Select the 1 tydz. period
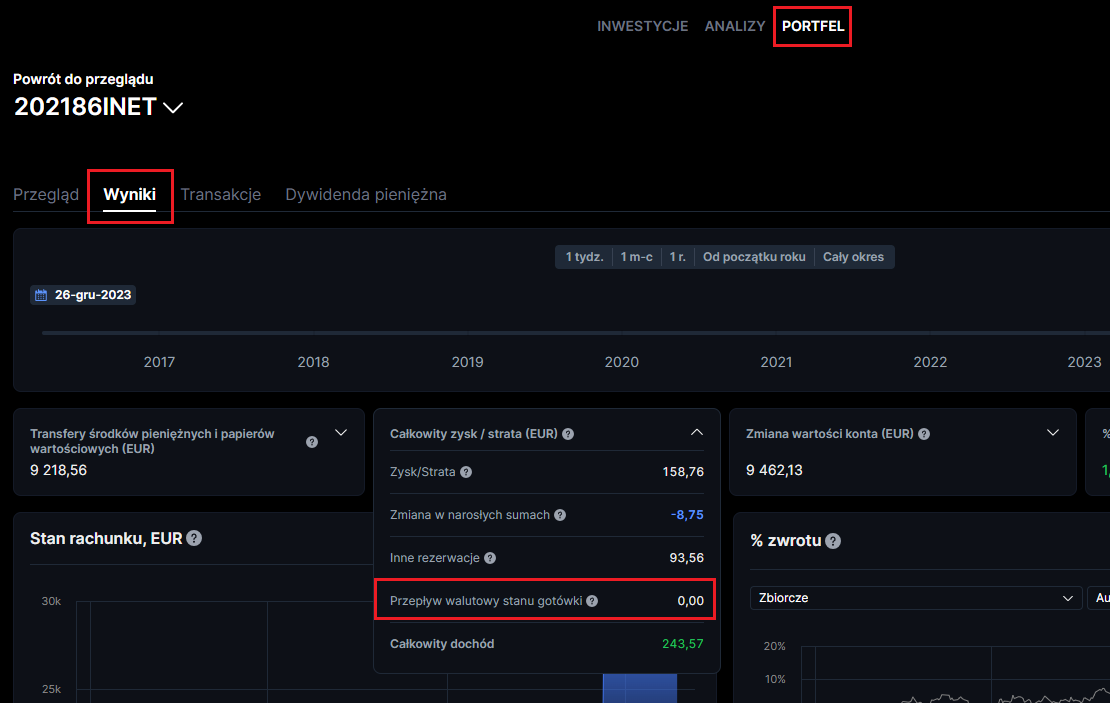Image resolution: width=1110 pixels, height=703 pixels. tap(584, 257)
